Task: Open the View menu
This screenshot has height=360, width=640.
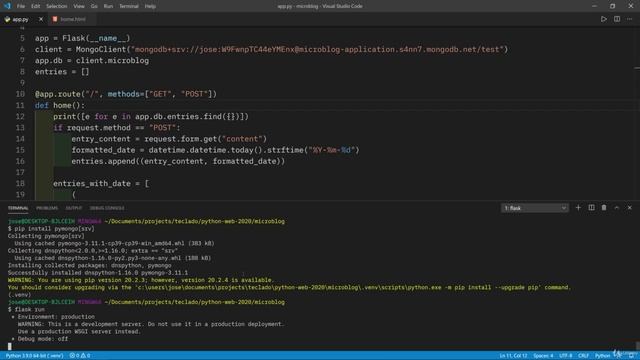Action: tap(79, 6)
